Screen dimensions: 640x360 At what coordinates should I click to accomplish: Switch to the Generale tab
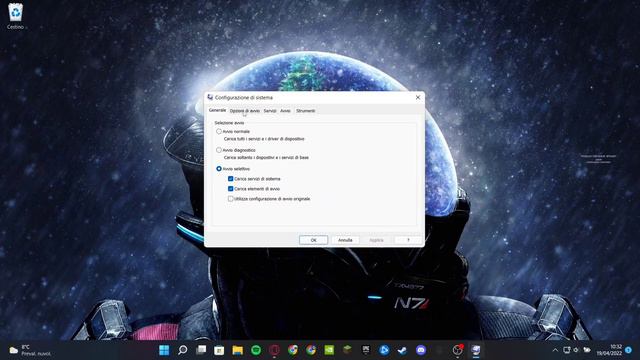point(217,110)
